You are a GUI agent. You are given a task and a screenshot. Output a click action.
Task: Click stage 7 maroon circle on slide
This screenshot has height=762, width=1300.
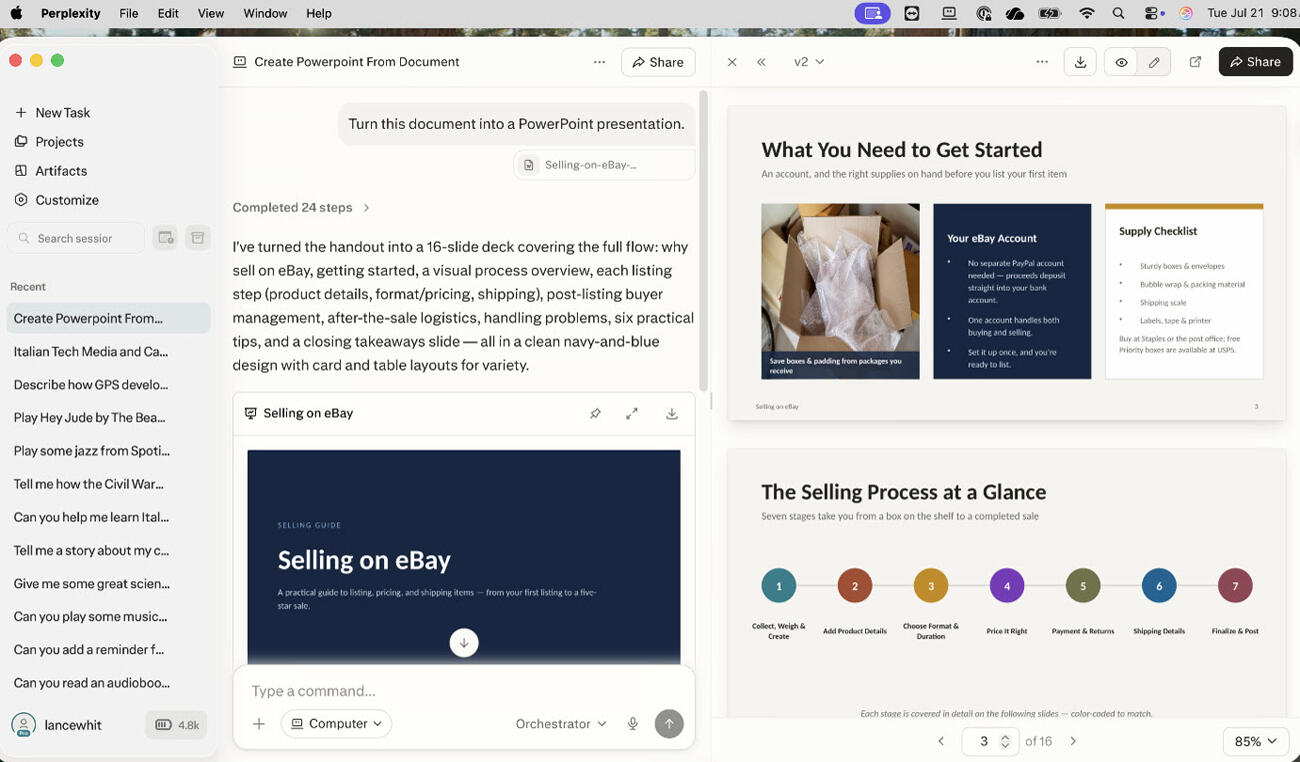(x=1235, y=586)
